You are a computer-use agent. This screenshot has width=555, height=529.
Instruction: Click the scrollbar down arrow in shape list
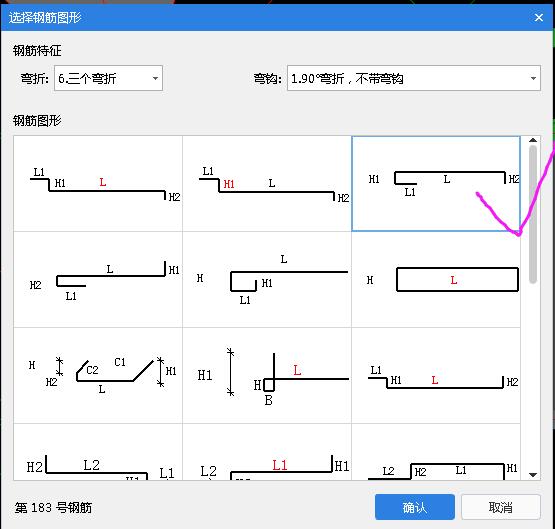click(x=533, y=475)
